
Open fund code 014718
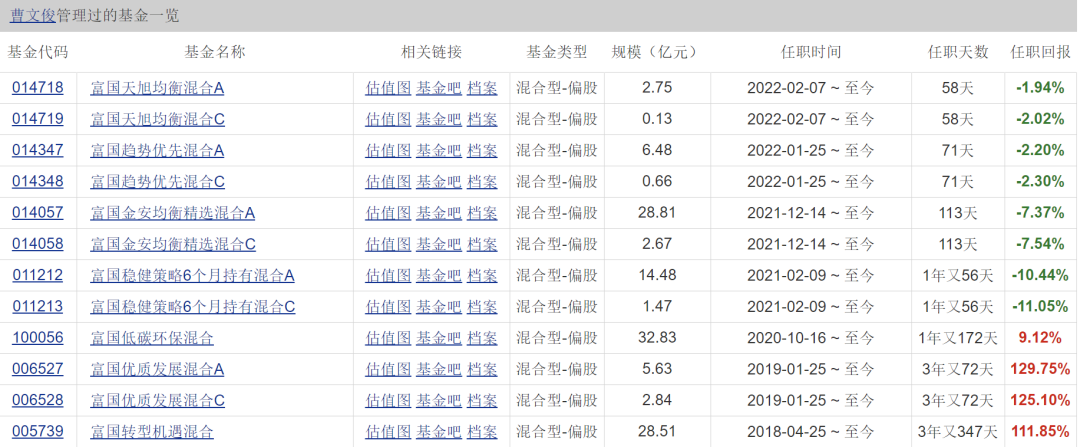point(37,87)
